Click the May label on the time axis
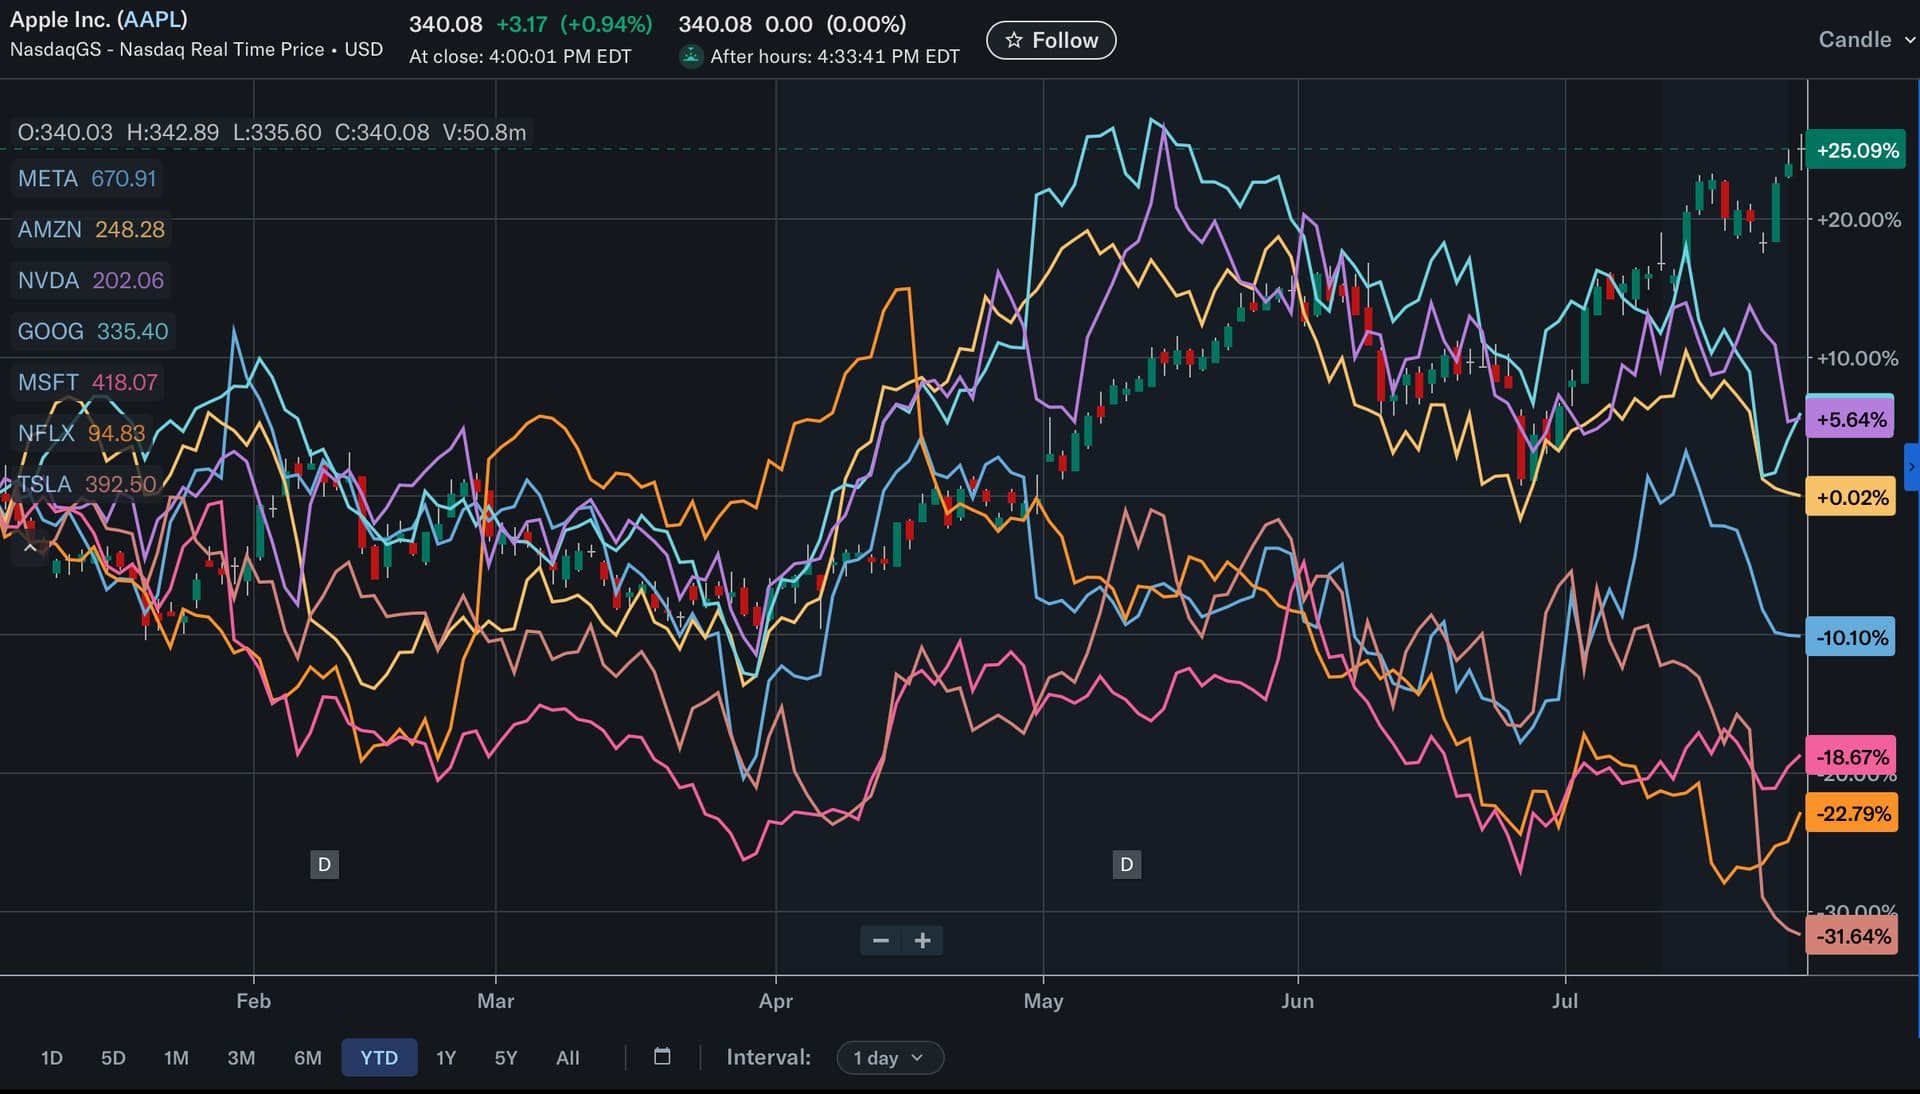 pos(1043,1001)
